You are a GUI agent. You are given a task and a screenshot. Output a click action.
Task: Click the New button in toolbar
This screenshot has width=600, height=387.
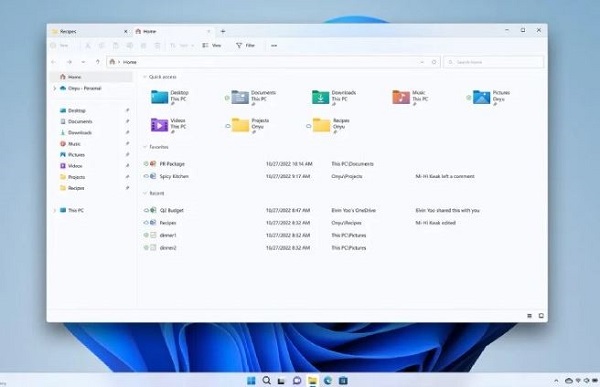point(60,46)
